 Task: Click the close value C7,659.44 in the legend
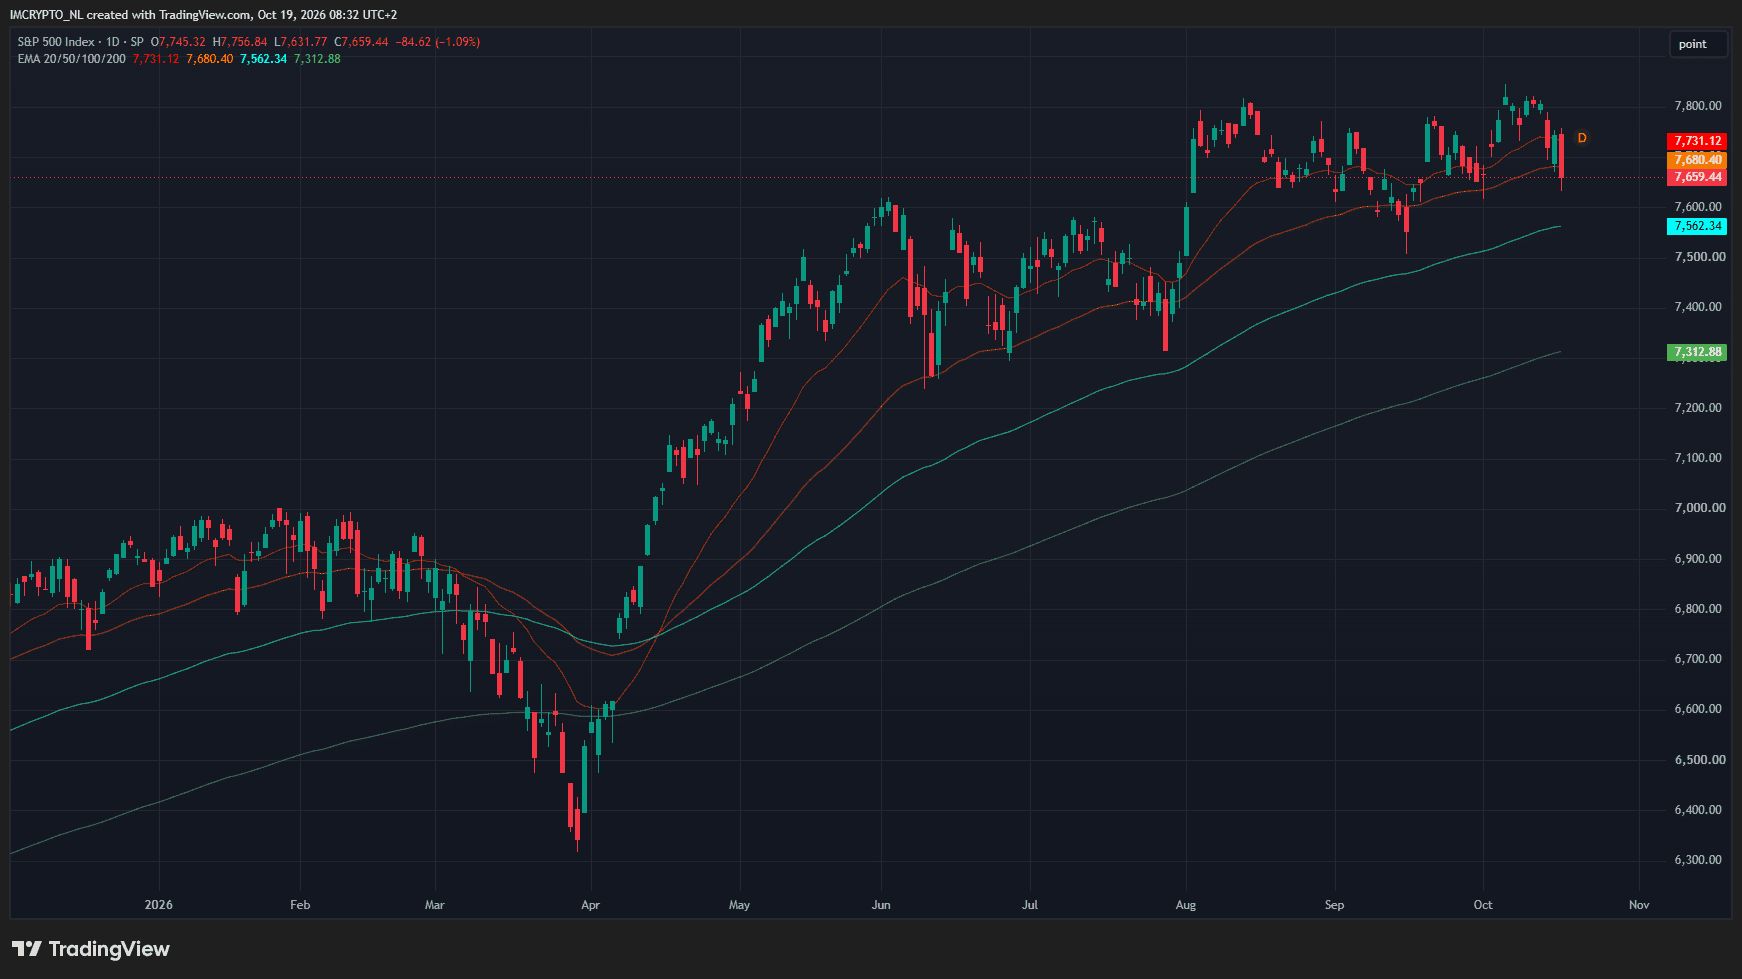[361, 42]
